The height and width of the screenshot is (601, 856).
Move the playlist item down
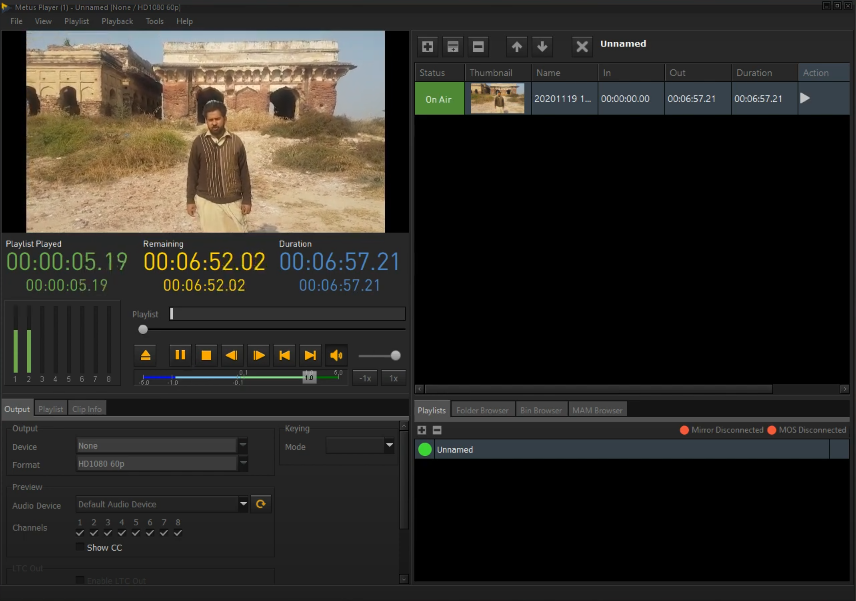pos(542,46)
